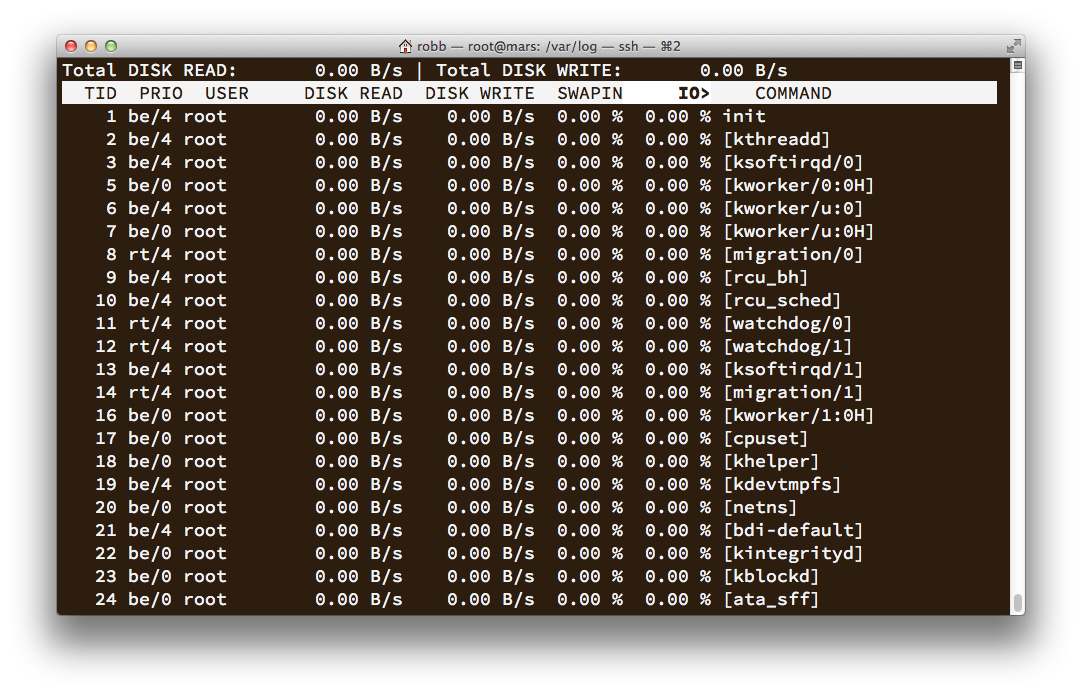The height and width of the screenshot is (694, 1082).
Task: Click the init process row
Action: click(x=744, y=116)
